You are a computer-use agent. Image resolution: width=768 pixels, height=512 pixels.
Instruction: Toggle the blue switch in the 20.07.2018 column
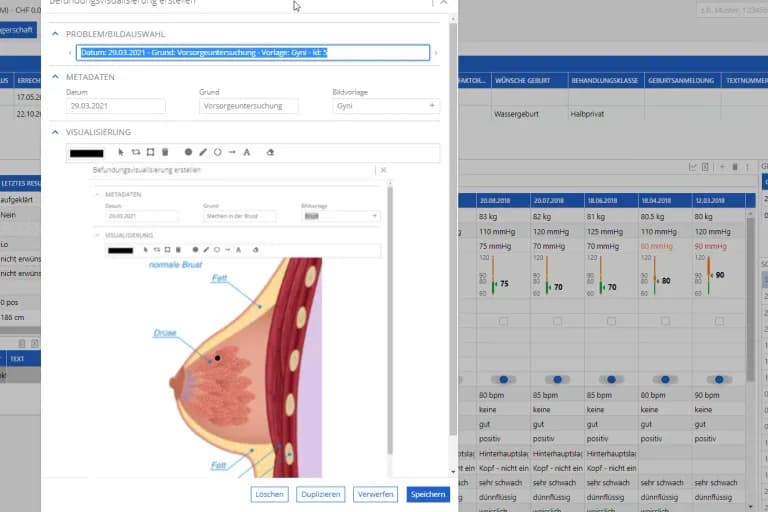coord(557,379)
